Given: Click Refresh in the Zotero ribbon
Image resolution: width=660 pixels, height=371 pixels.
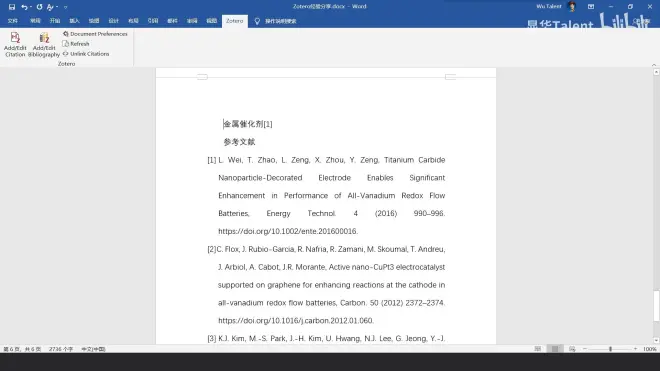Looking at the screenshot, I should 76,44.
